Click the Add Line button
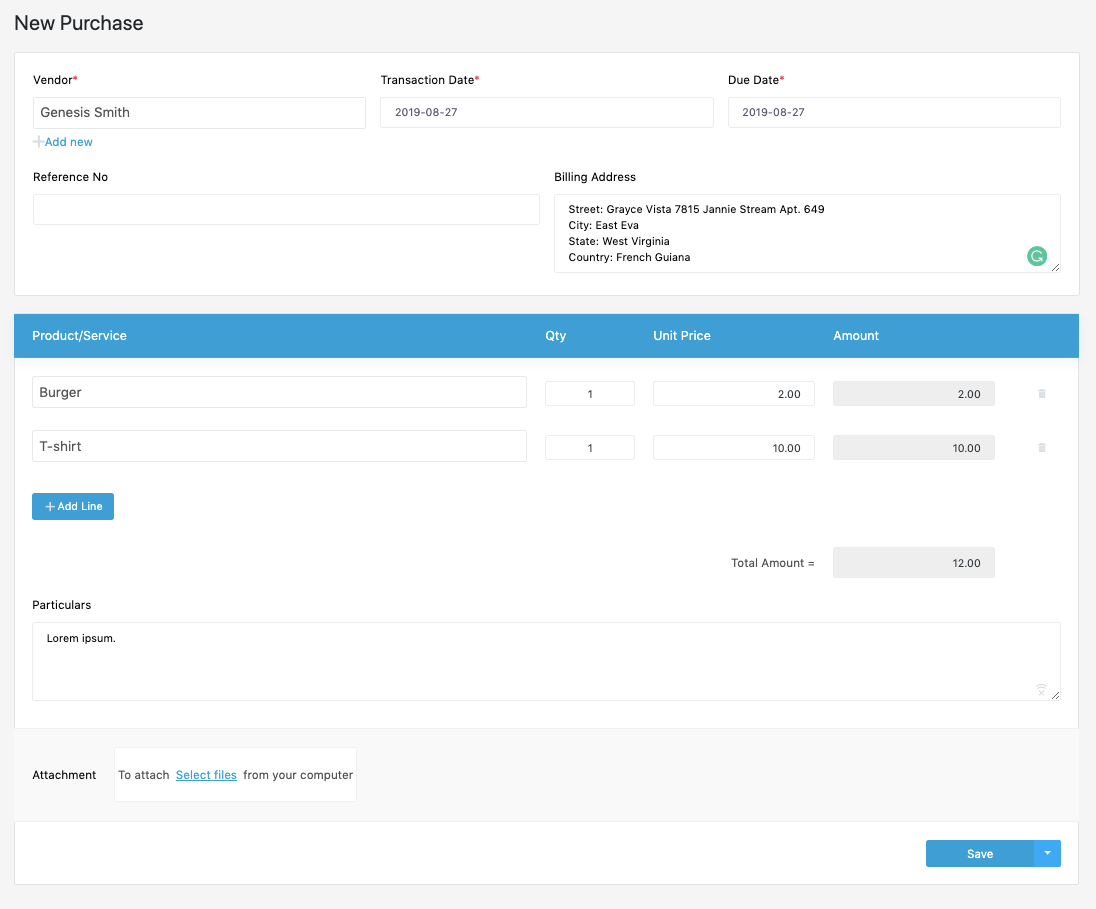This screenshot has width=1096, height=909. pyautogui.click(x=73, y=506)
